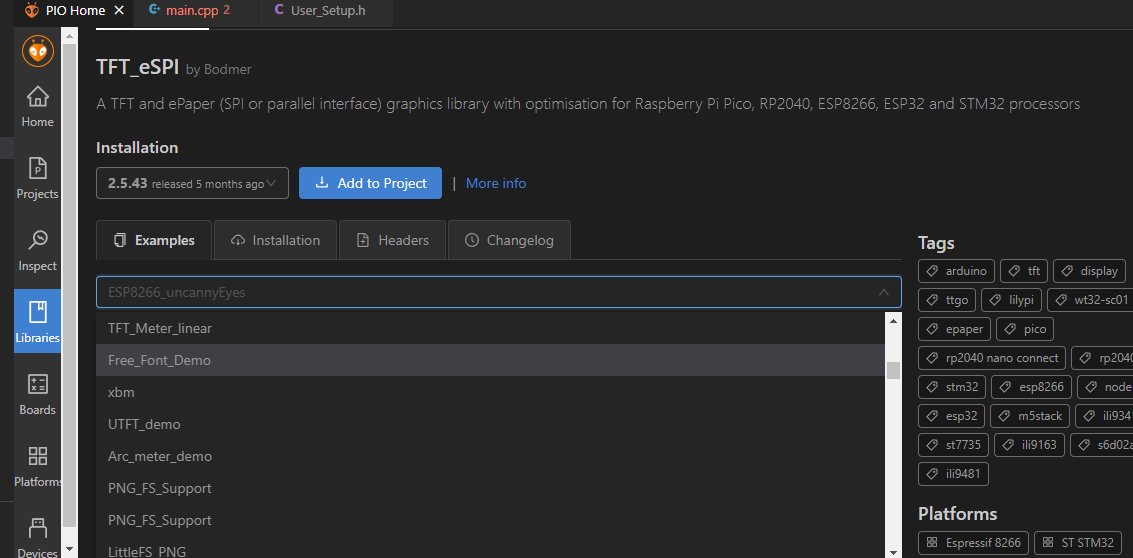Click the epaper tag
1133x558 pixels.
955,329
